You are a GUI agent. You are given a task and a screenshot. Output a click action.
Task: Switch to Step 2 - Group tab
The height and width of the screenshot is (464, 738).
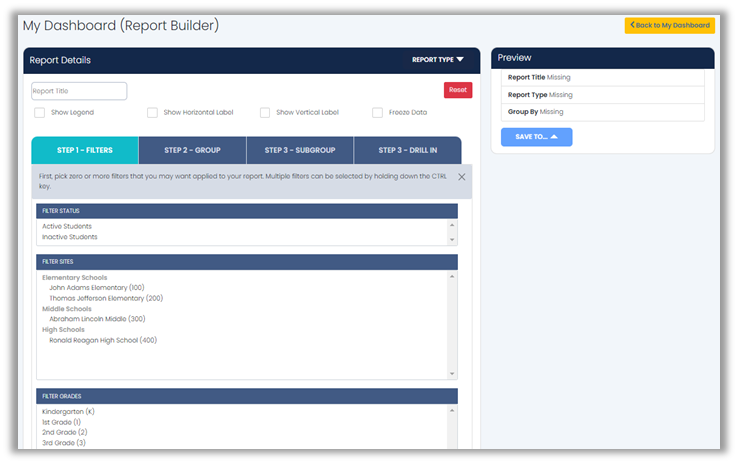(192, 151)
